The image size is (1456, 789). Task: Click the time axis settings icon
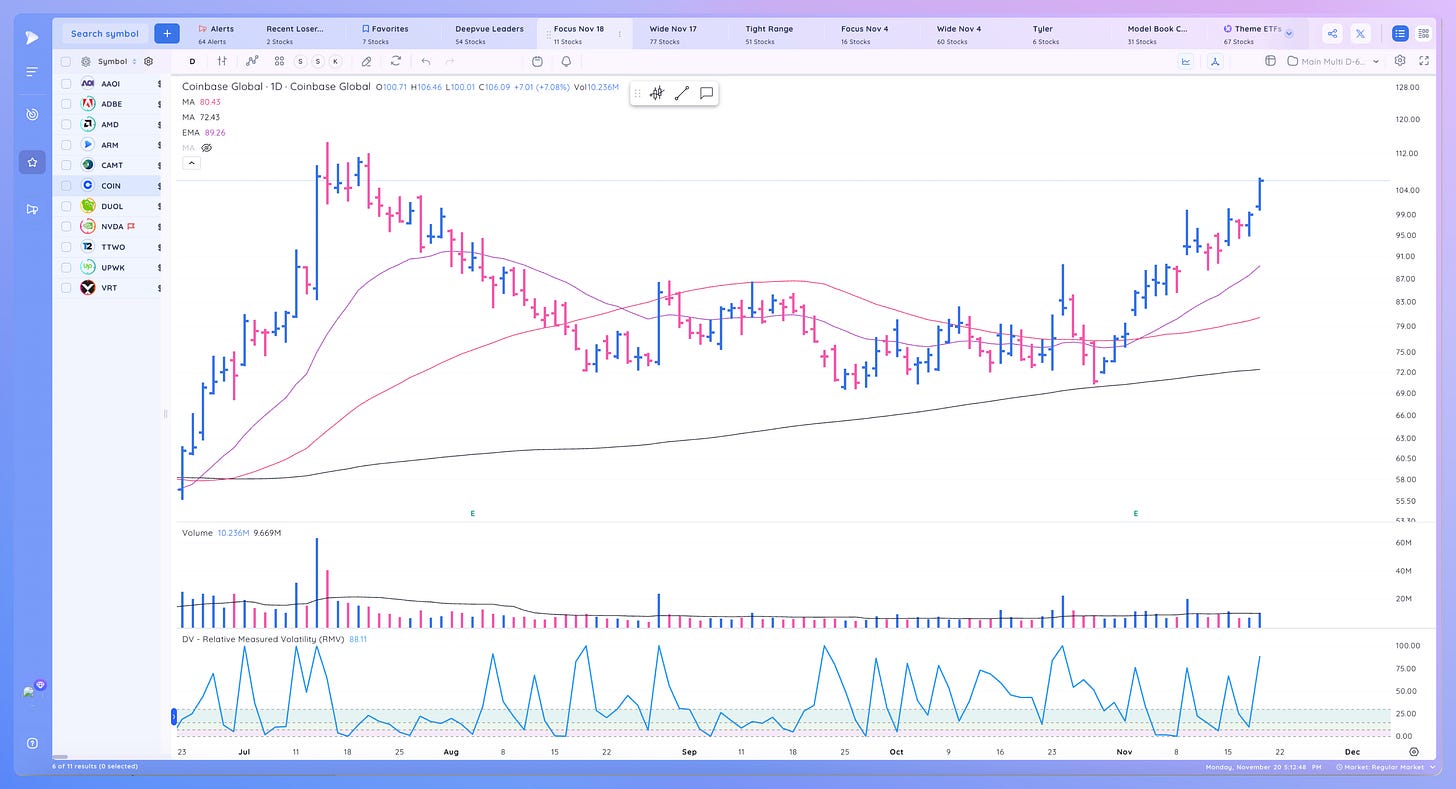1414,750
